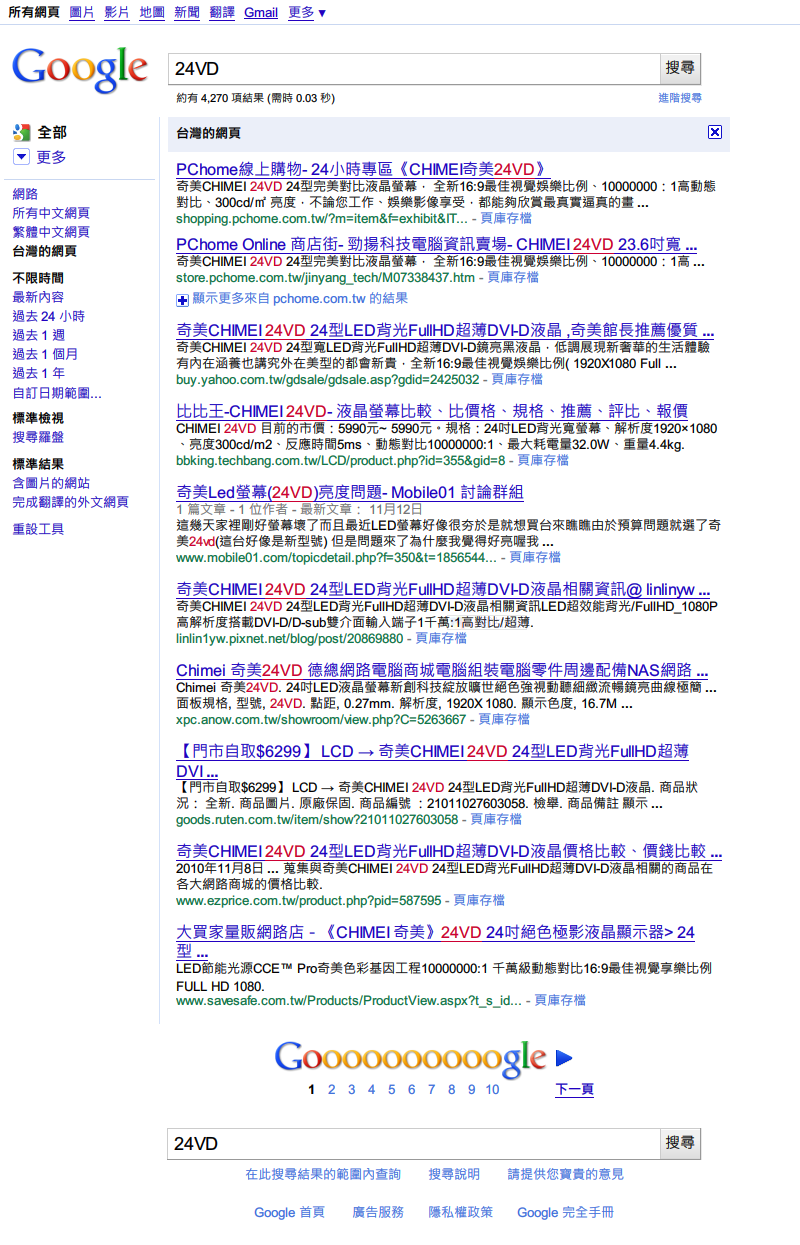Go to results page 3
This screenshot has height=1245, width=800.
click(352, 1090)
